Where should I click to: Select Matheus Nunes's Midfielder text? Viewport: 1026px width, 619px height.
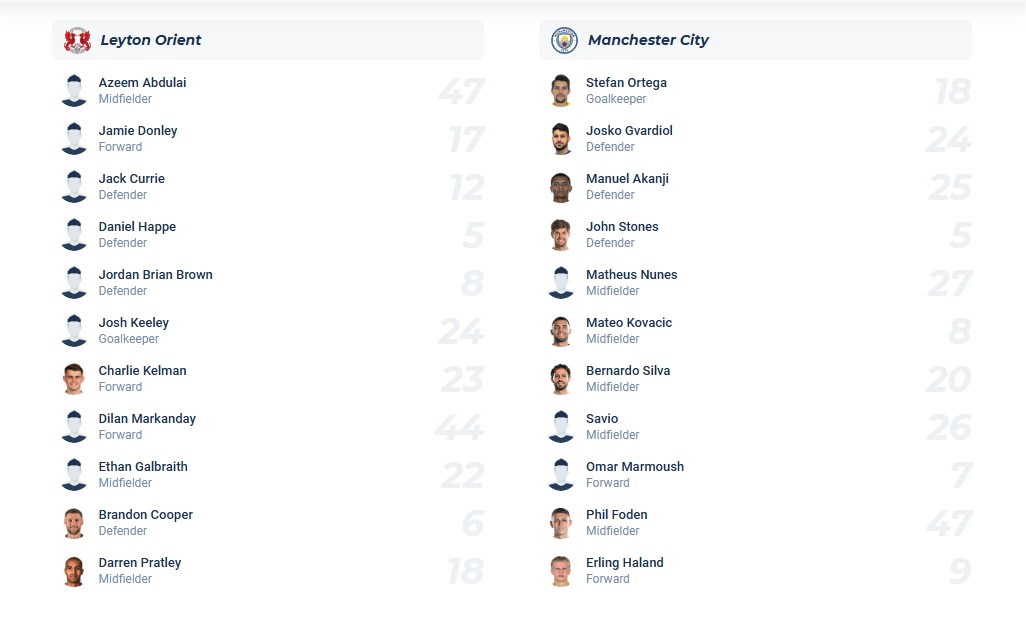point(612,291)
